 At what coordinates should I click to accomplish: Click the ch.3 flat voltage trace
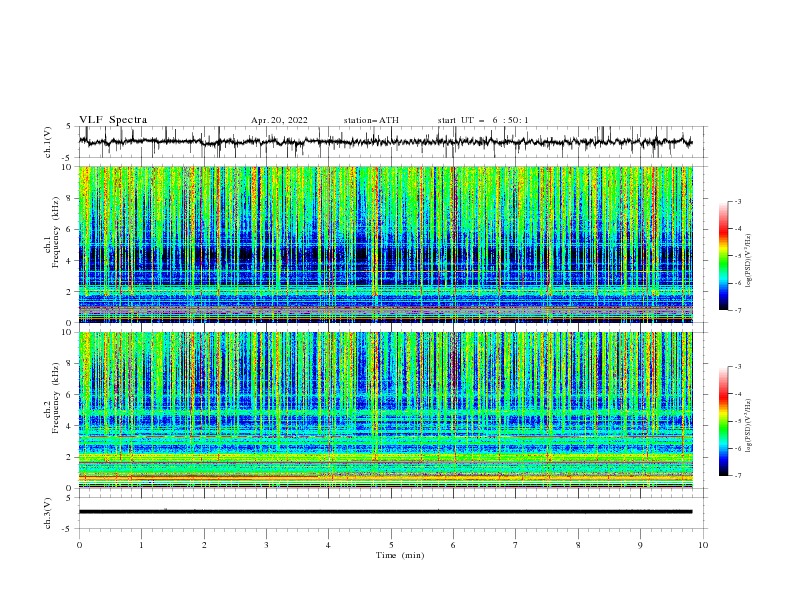click(x=385, y=512)
